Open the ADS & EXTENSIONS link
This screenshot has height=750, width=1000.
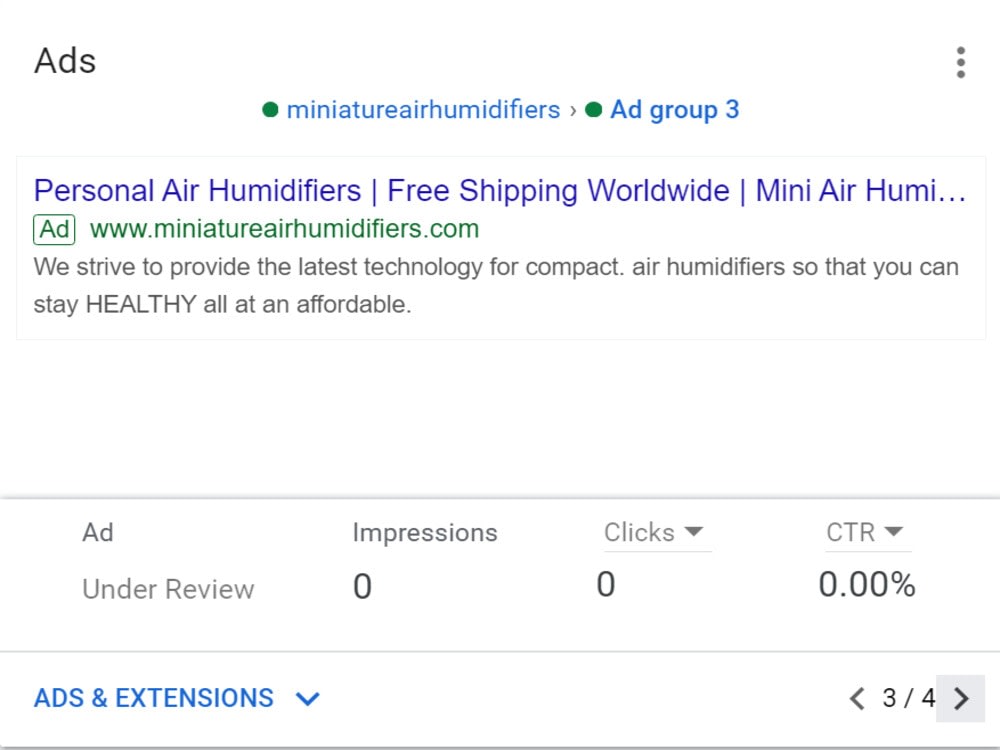[x=154, y=698]
